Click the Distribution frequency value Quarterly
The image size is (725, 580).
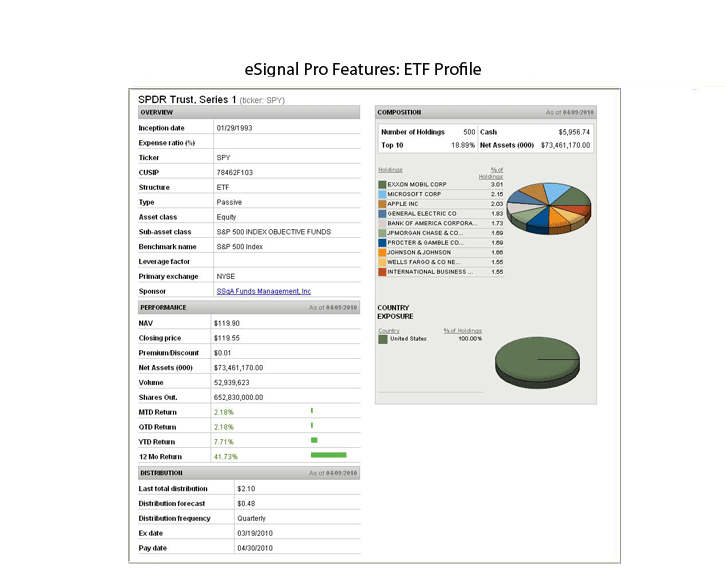click(x=252, y=518)
